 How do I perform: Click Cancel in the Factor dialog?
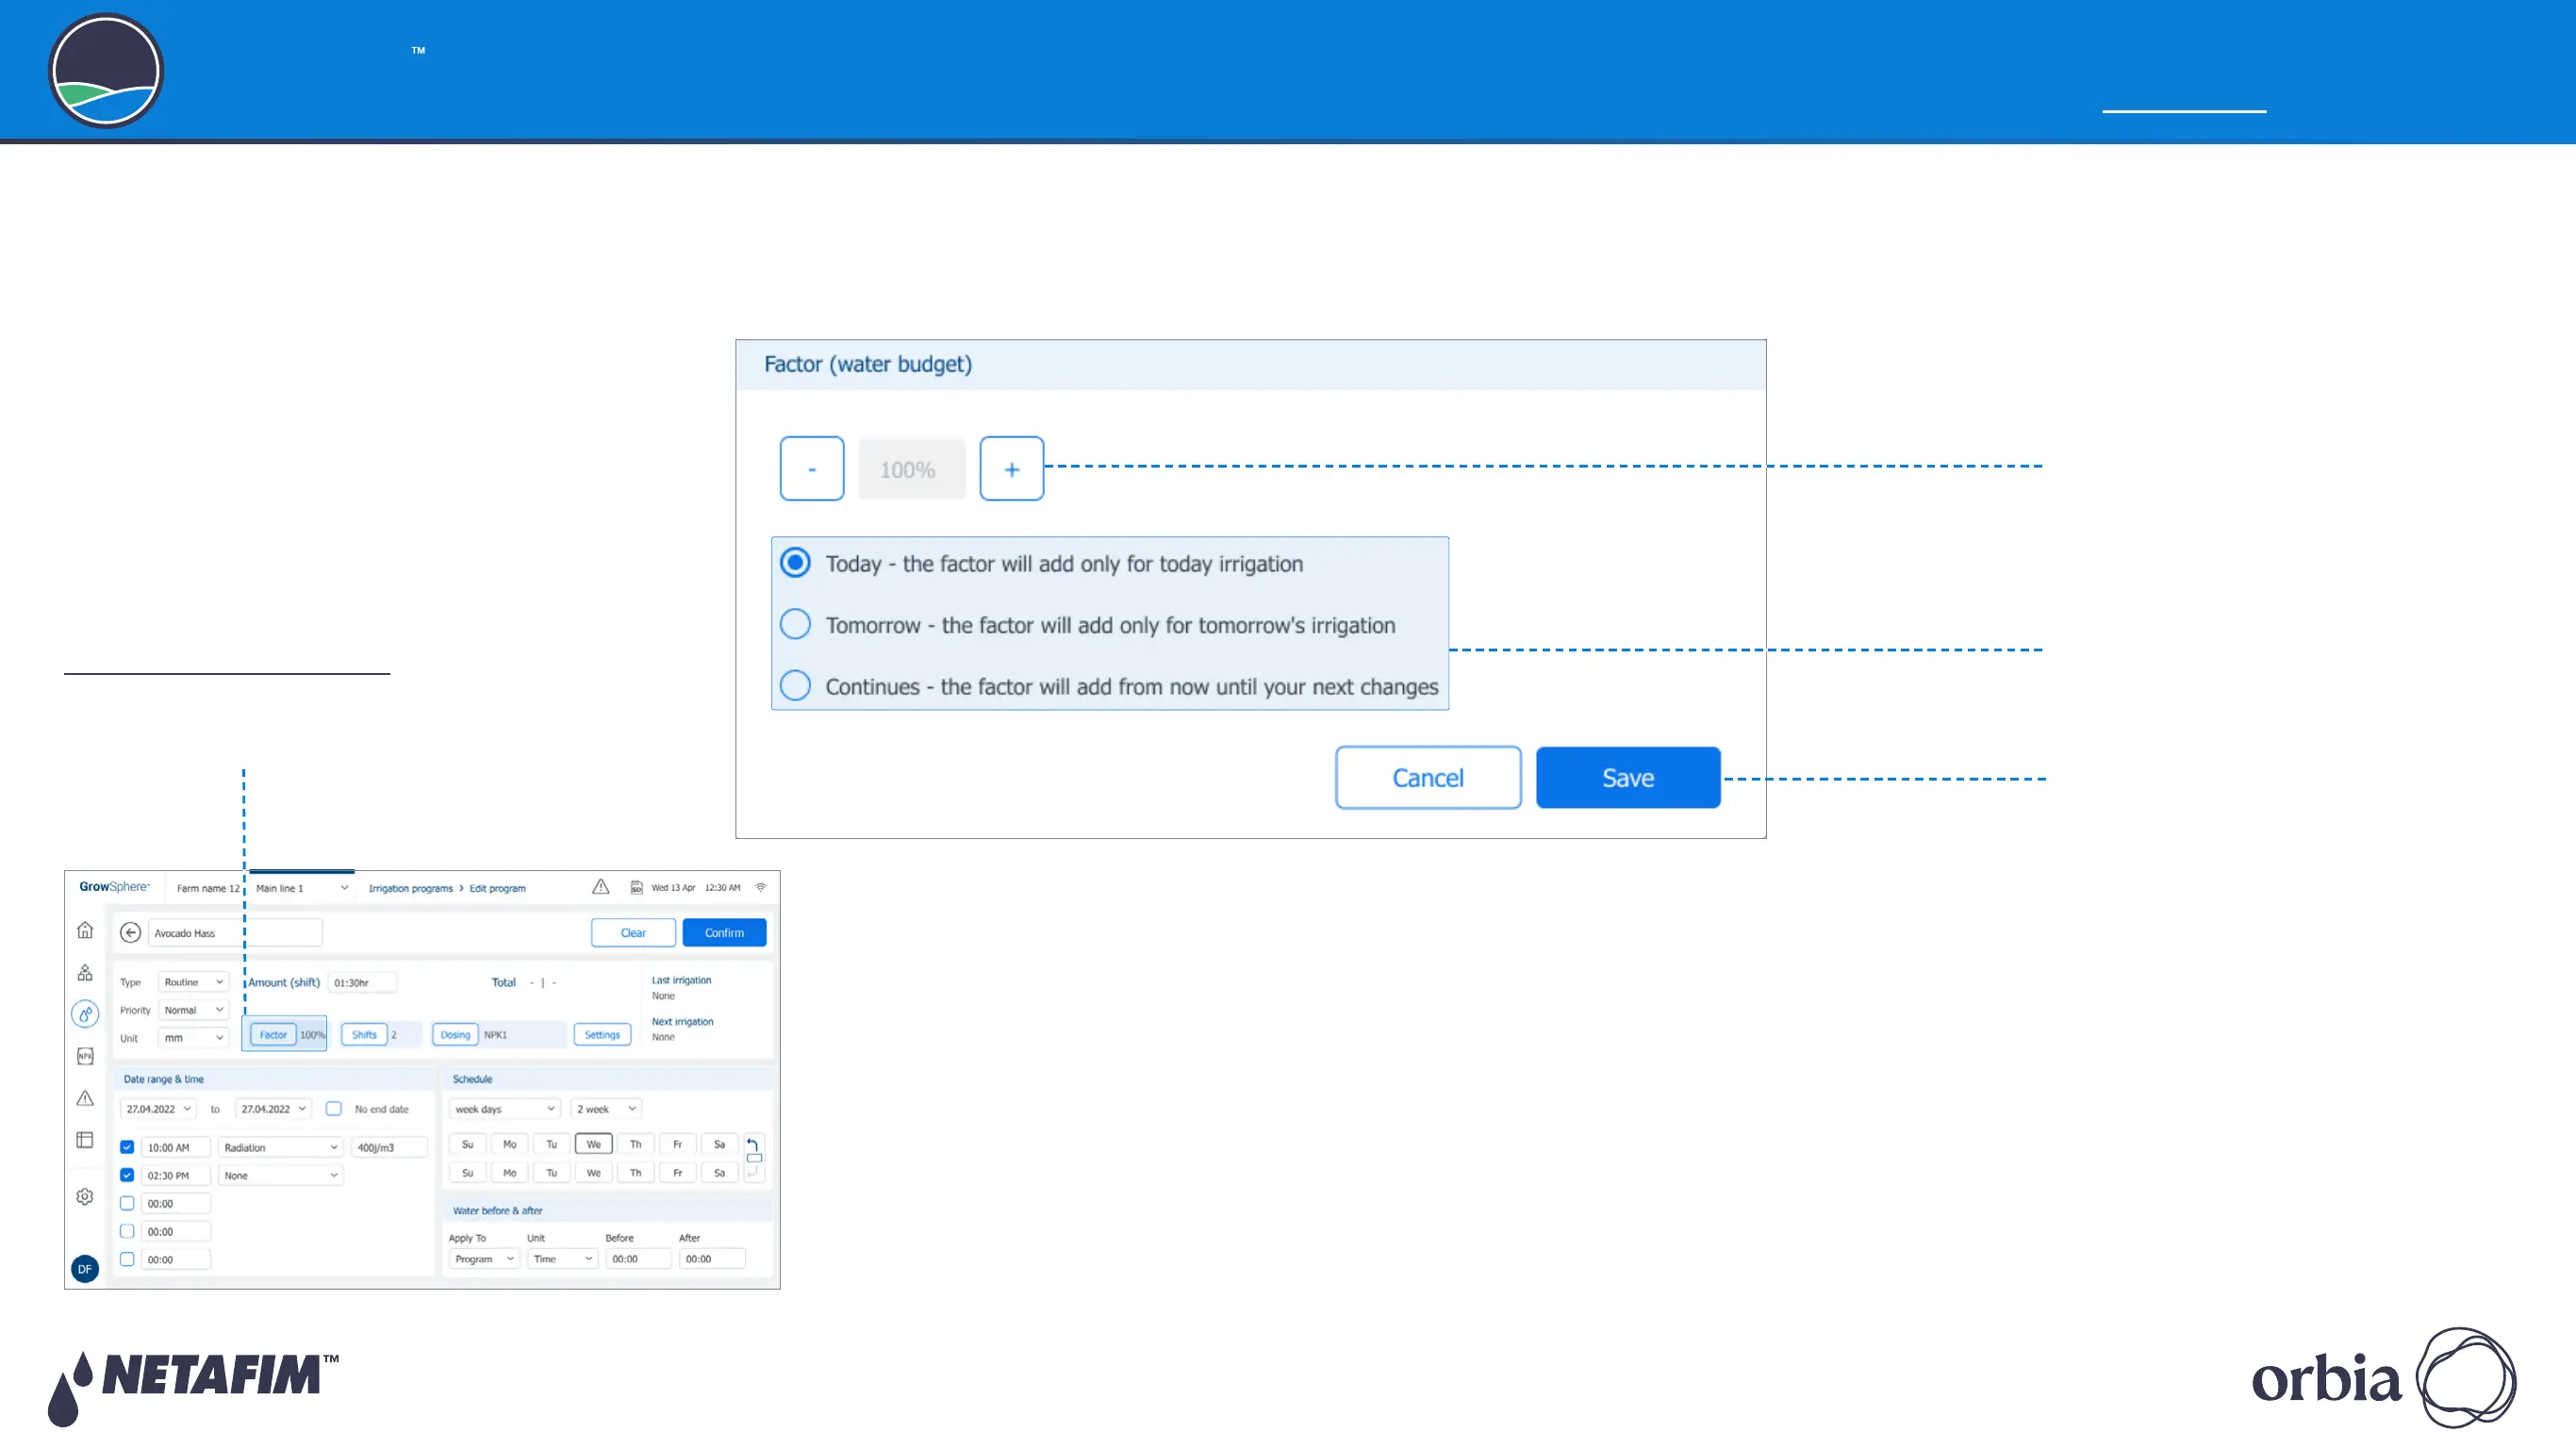coord(1428,777)
